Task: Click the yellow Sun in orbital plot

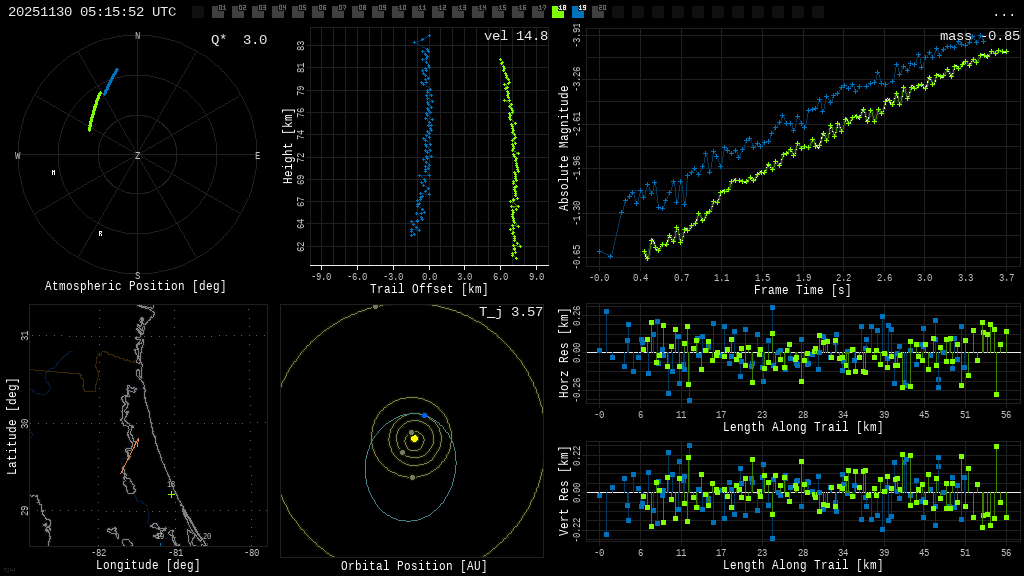Action: (x=414, y=438)
